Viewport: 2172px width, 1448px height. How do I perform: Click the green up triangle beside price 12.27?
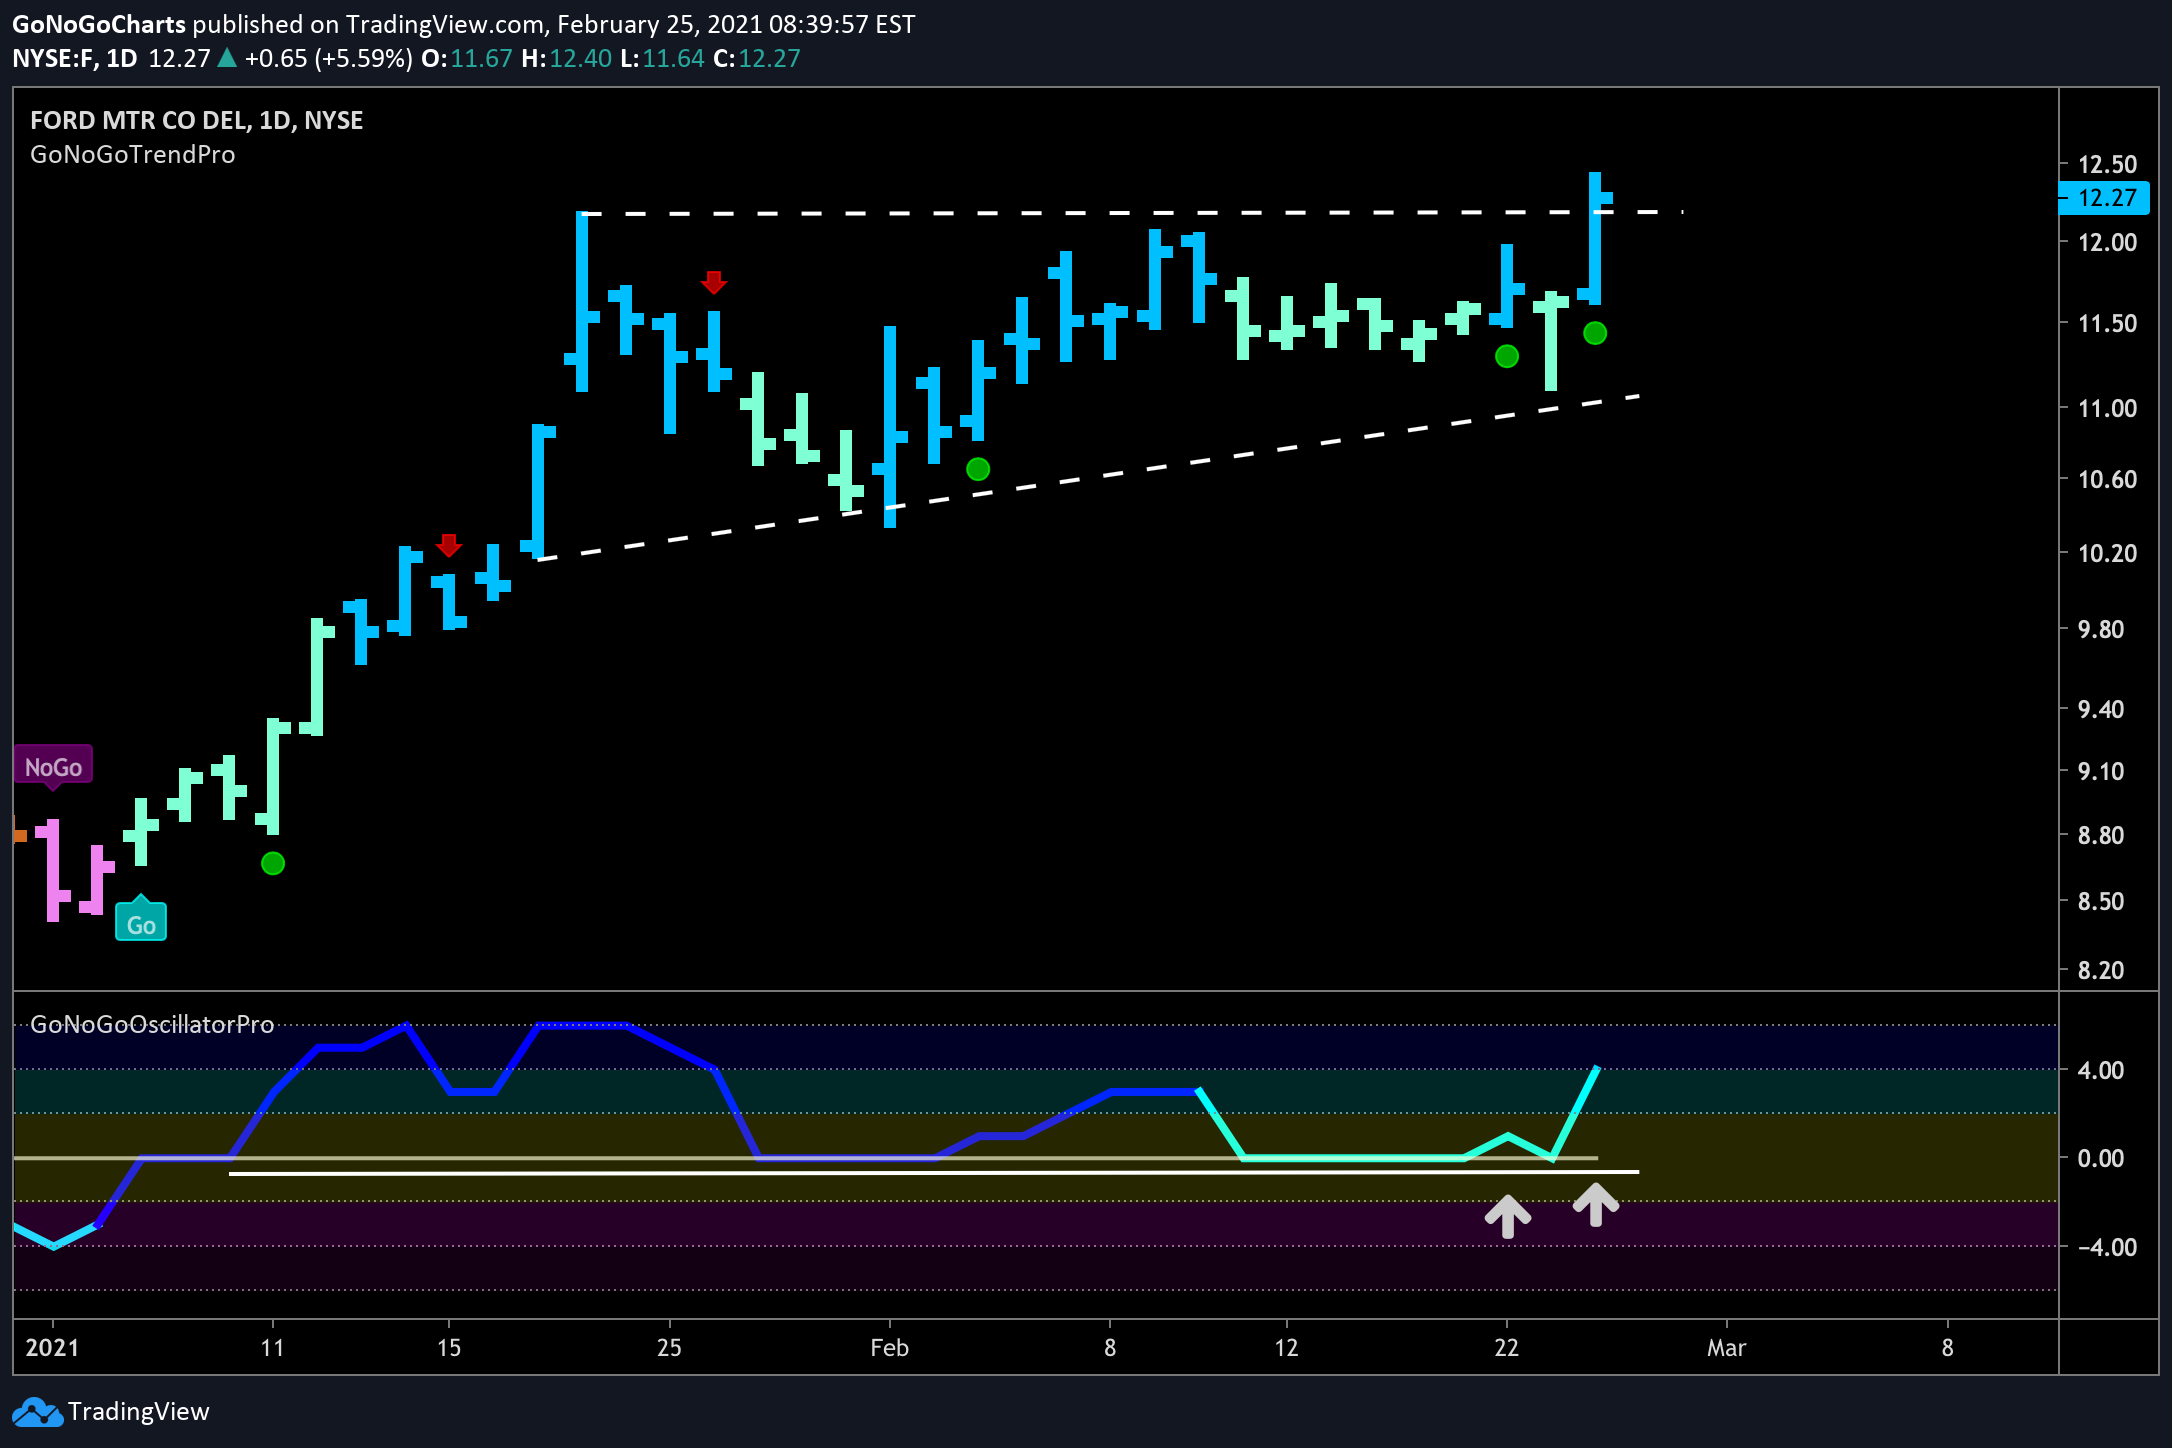pyautogui.click(x=227, y=58)
